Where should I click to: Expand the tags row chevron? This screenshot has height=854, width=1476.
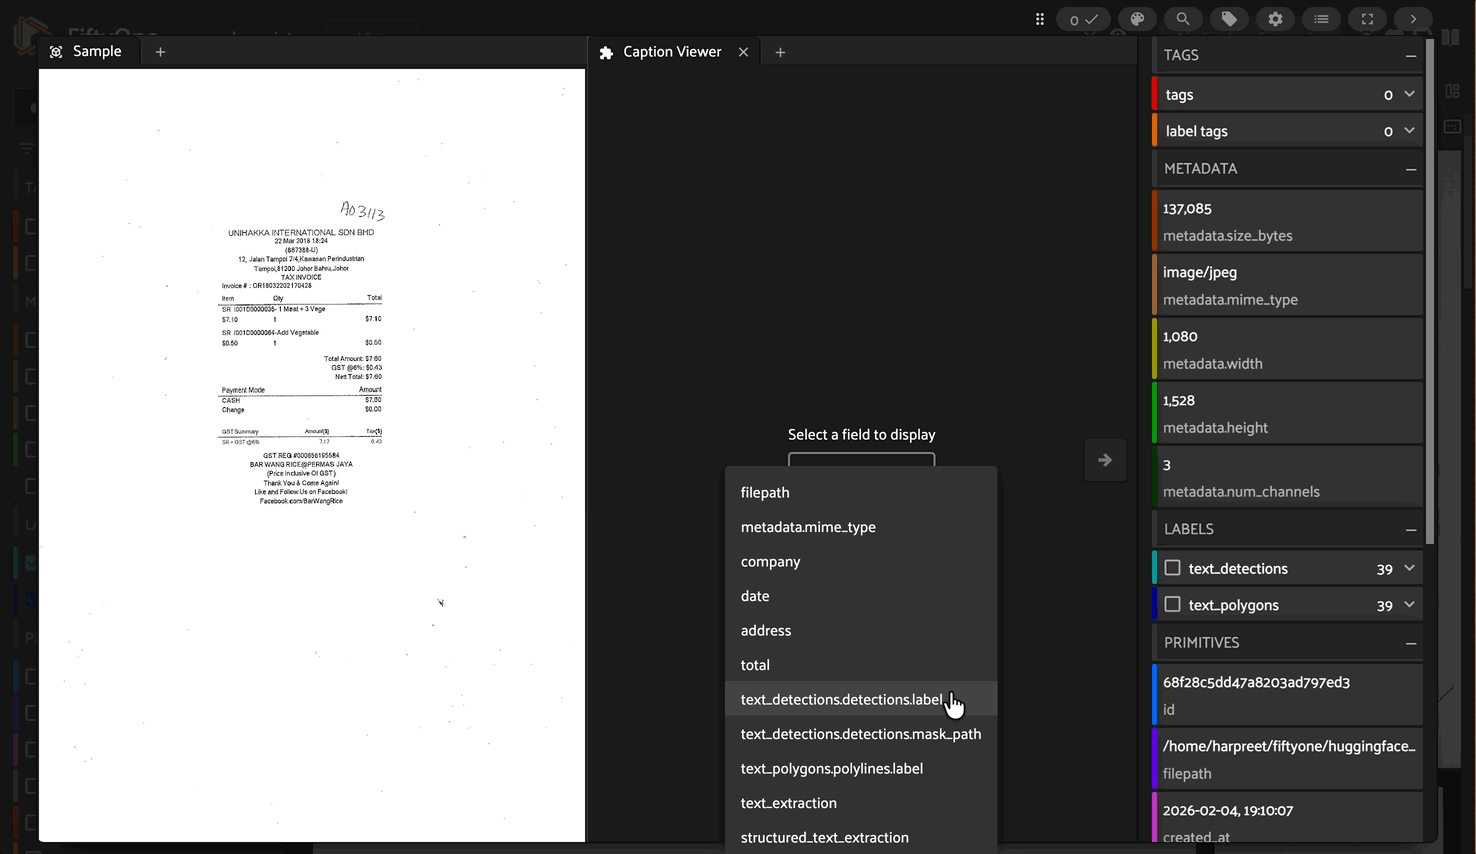coord(1409,94)
